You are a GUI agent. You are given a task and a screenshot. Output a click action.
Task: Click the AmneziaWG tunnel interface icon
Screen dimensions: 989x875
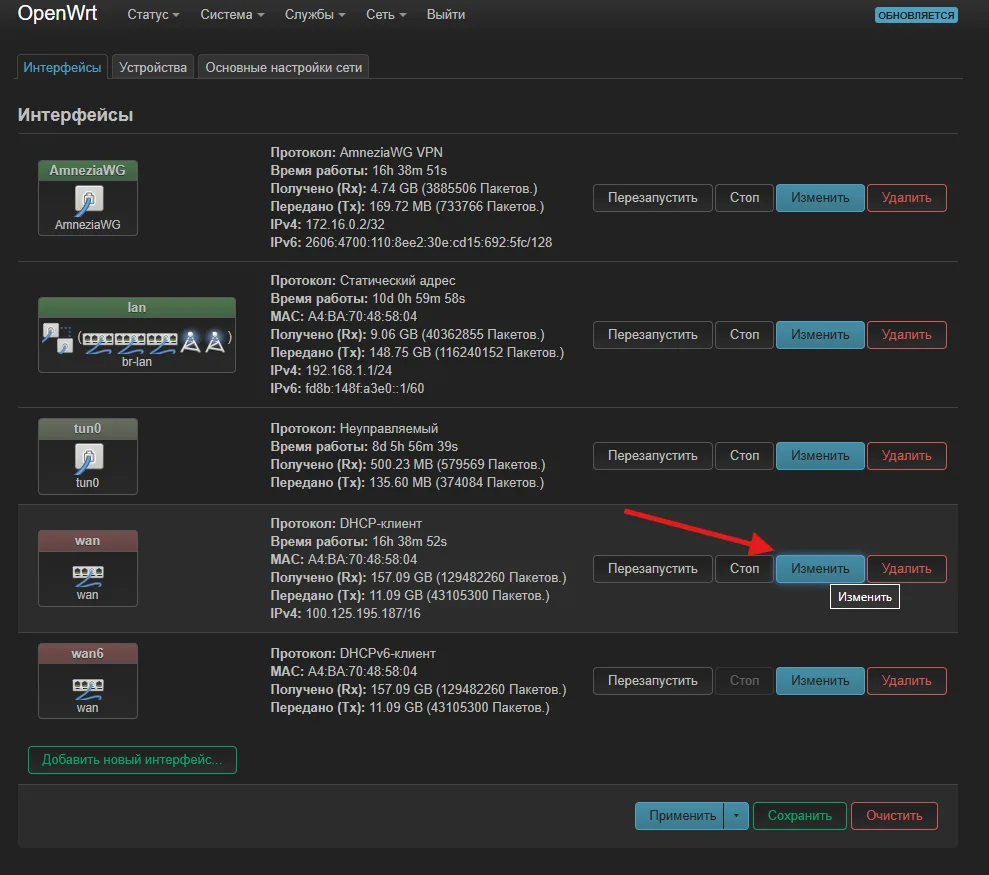(x=88, y=200)
